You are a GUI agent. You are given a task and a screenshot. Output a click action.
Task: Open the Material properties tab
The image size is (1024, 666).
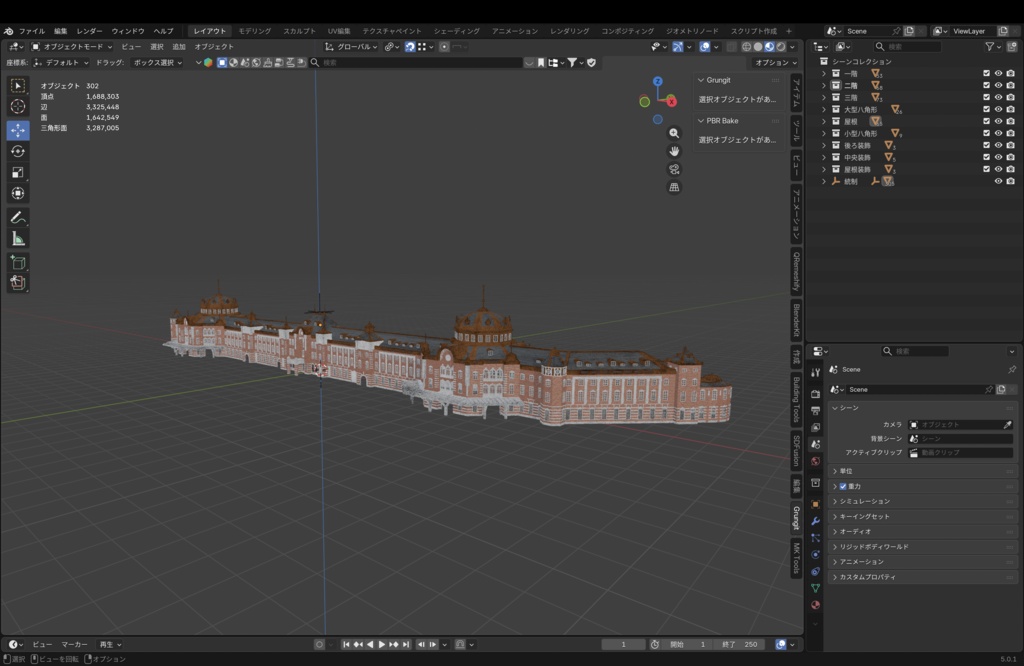pos(815,605)
